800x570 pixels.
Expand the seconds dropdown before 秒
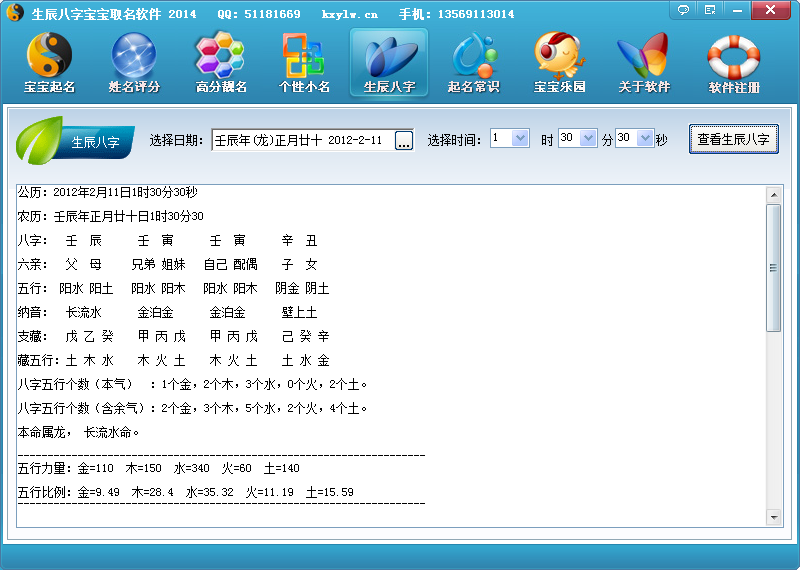pos(645,139)
